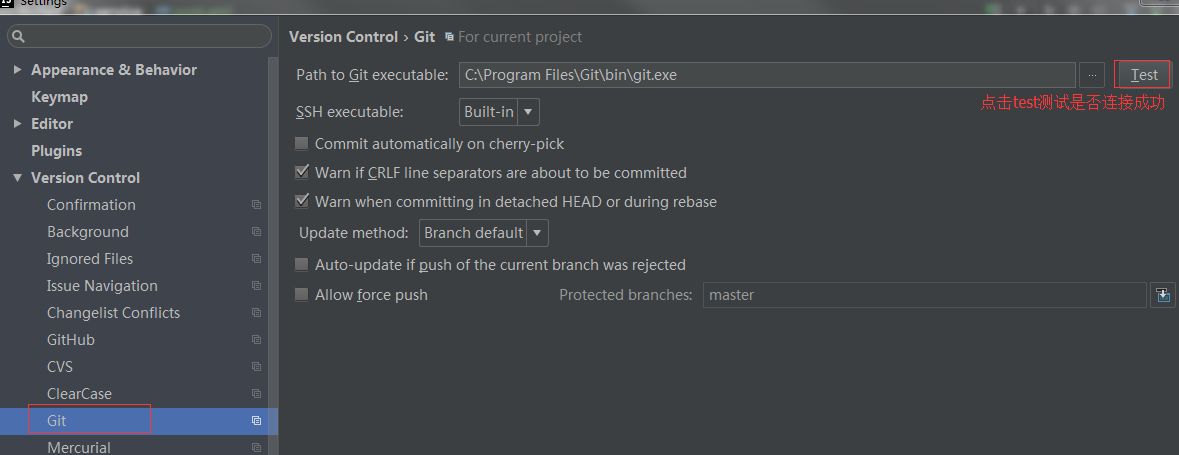Viewport: 1179px width, 455px height.
Task: Open the Mercurial settings page
Action: [79, 447]
